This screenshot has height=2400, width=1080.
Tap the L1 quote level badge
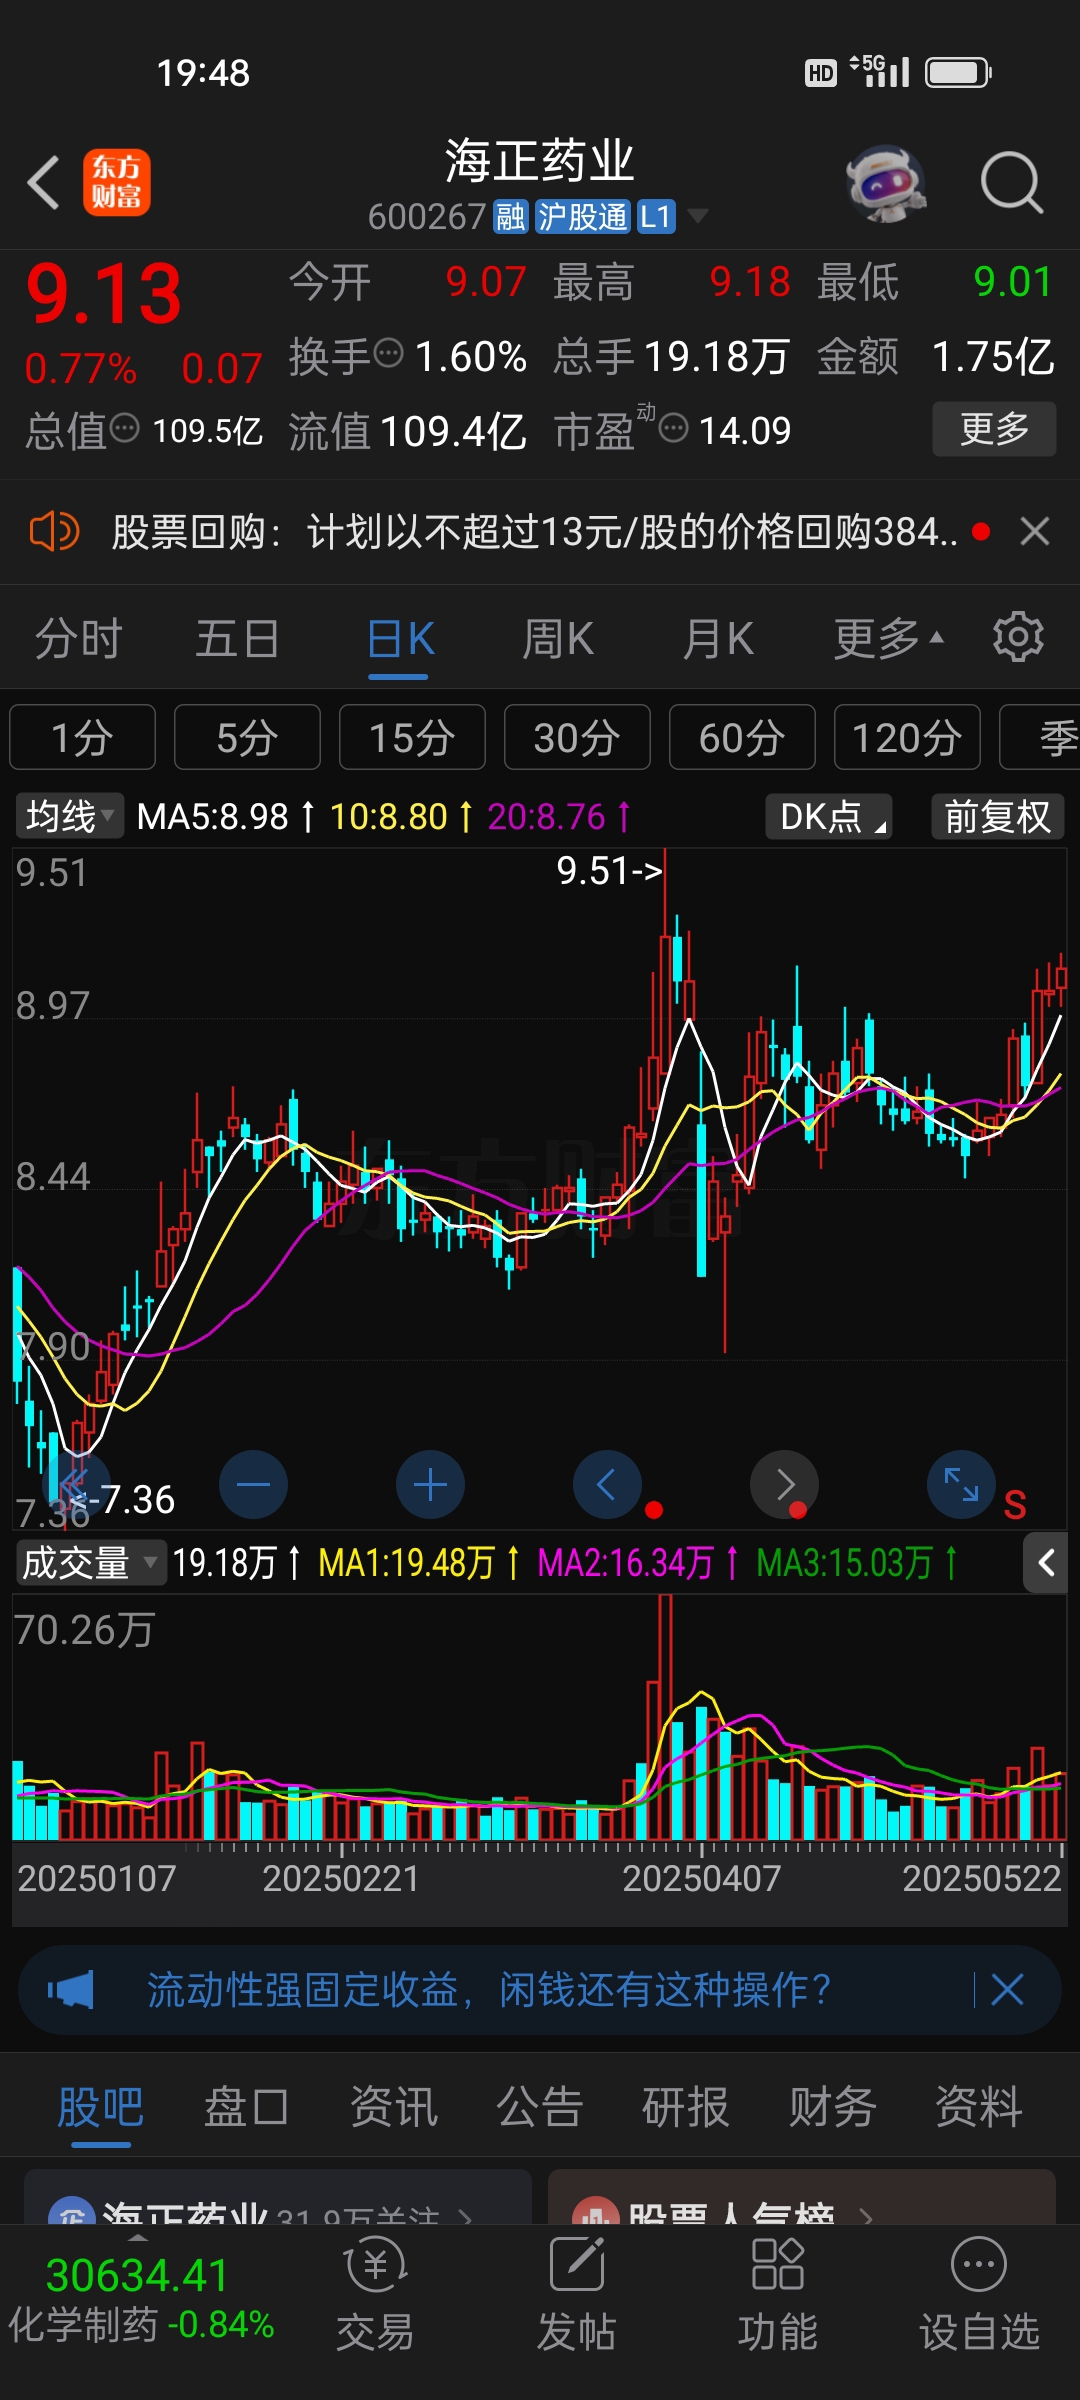click(656, 216)
